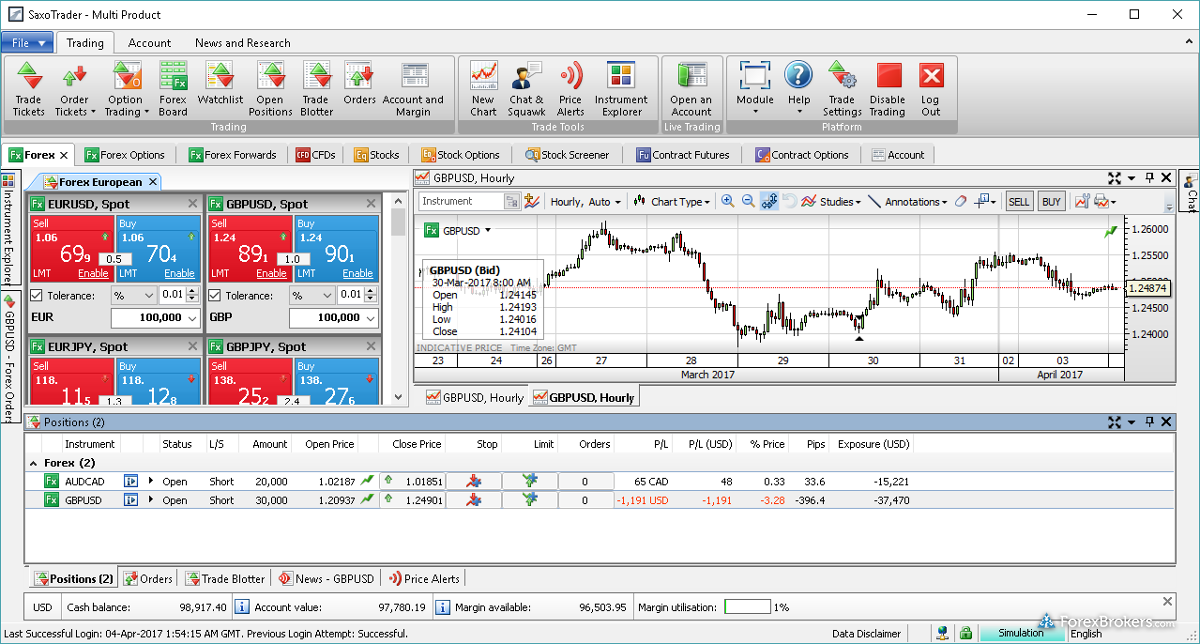Open the File menu
Viewport: 1200px width, 644px height.
[27, 43]
